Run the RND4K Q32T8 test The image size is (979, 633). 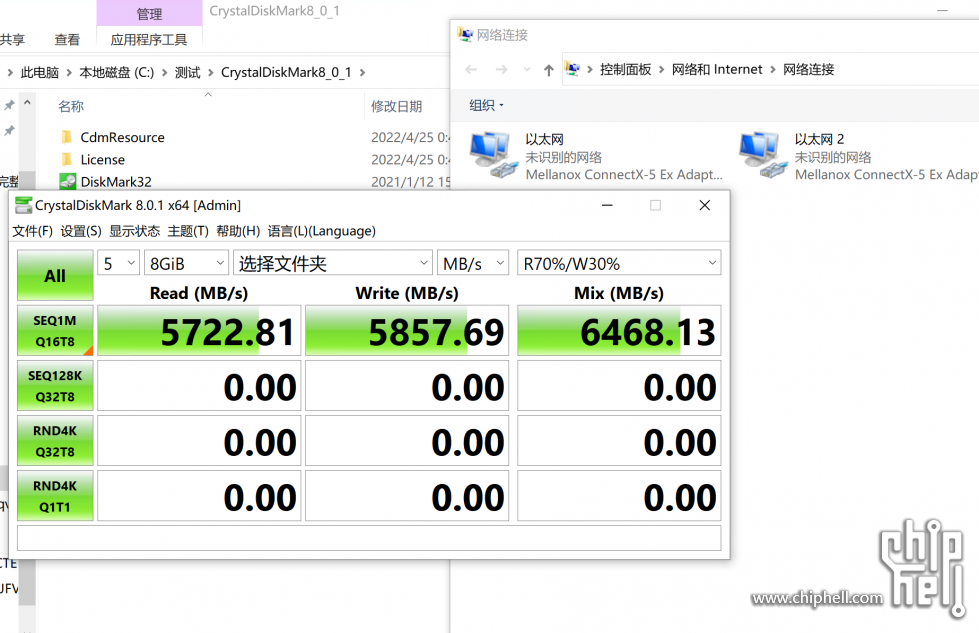(x=55, y=441)
